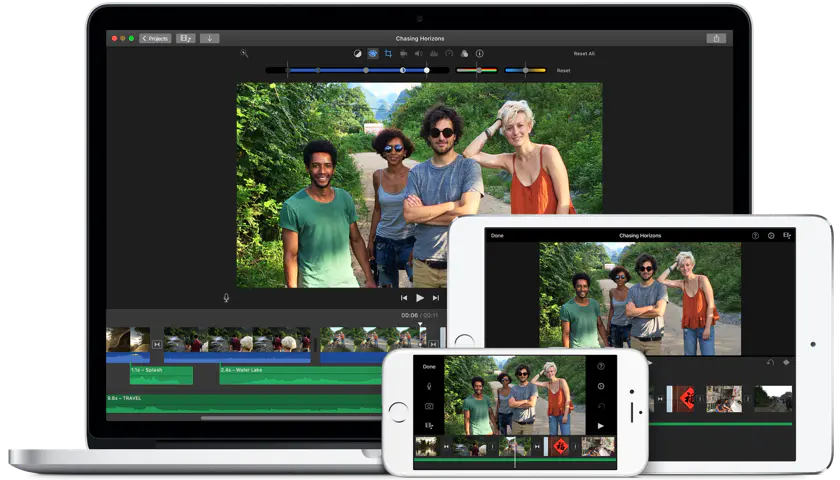This screenshot has height=480, width=840.
Task: Click the voiceover microphone under the Mac viewer
Action: click(226, 297)
